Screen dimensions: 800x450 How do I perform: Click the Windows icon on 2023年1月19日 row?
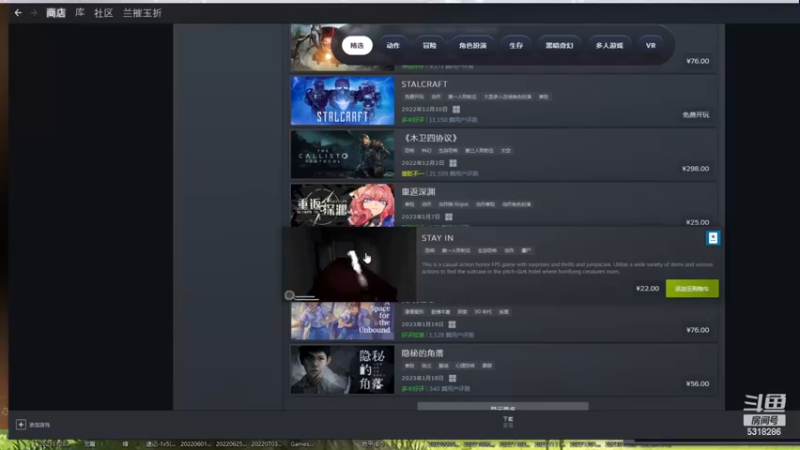452,324
